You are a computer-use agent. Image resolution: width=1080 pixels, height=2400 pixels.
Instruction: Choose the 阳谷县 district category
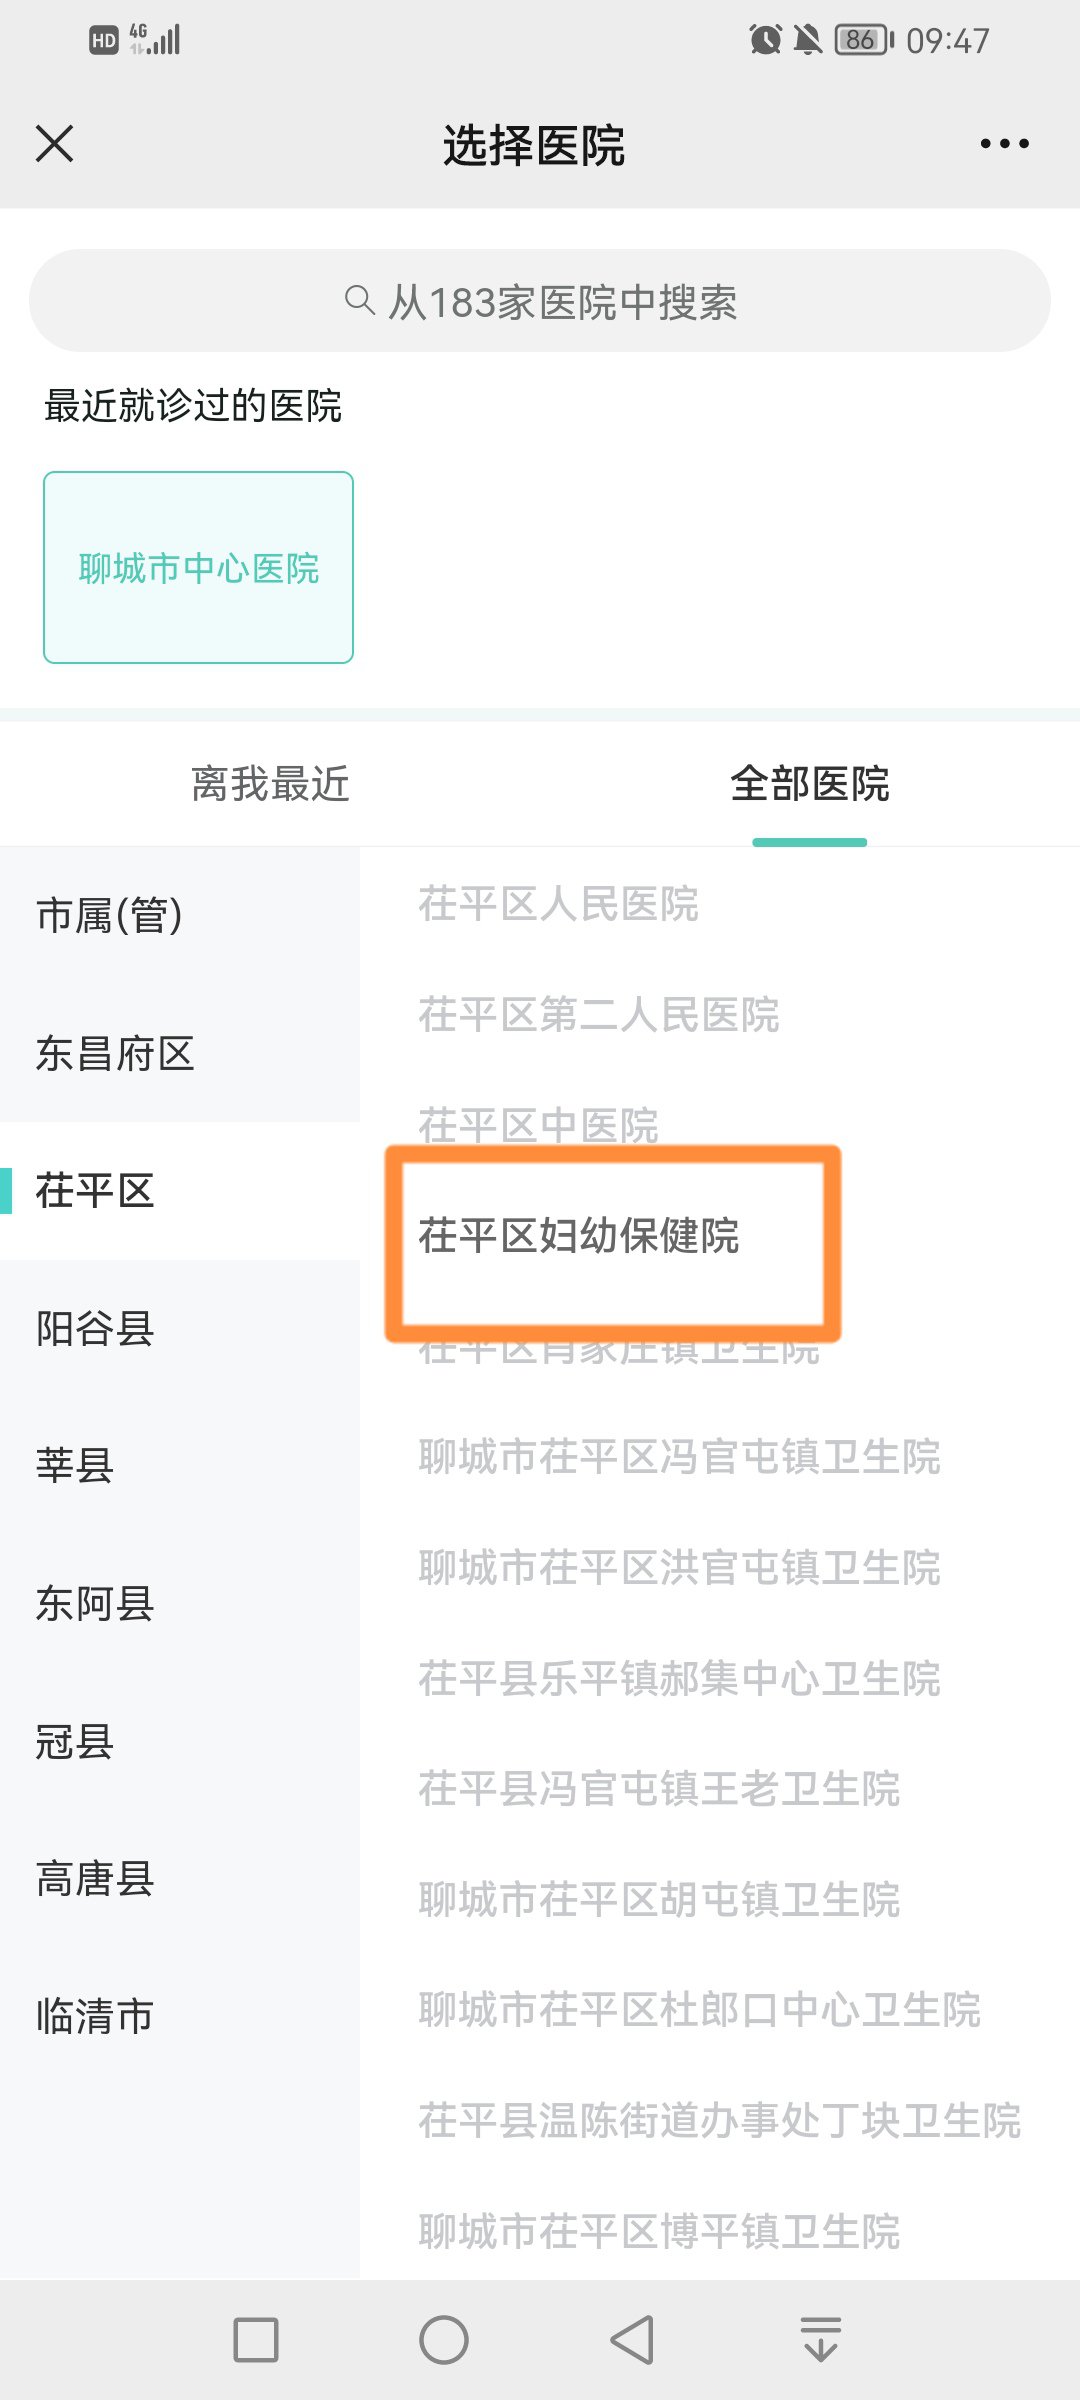point(95,1329)
